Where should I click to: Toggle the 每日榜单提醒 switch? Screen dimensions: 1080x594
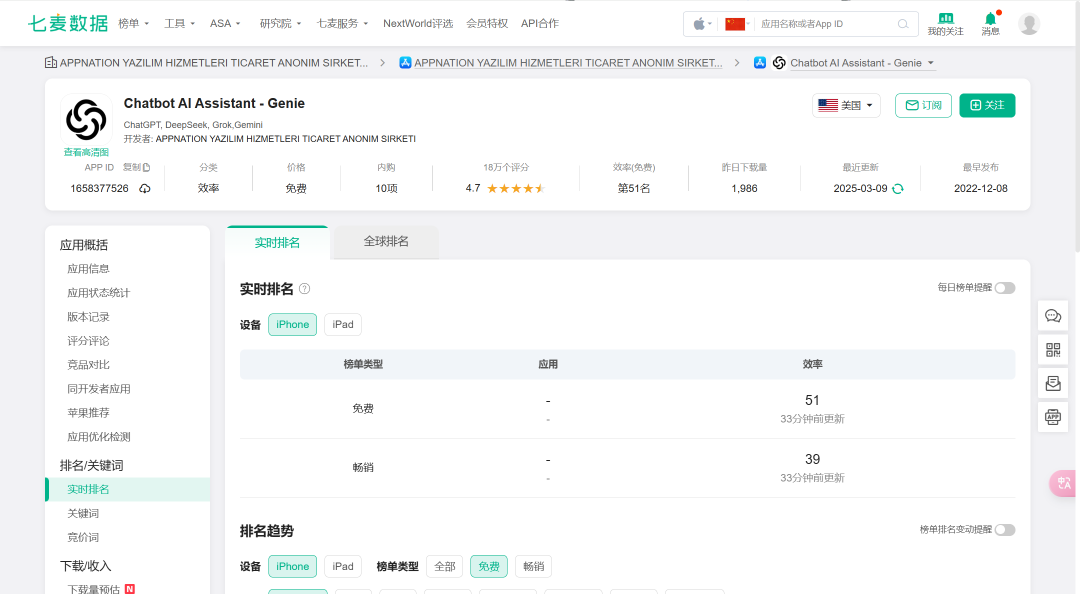pos(1005,288)
